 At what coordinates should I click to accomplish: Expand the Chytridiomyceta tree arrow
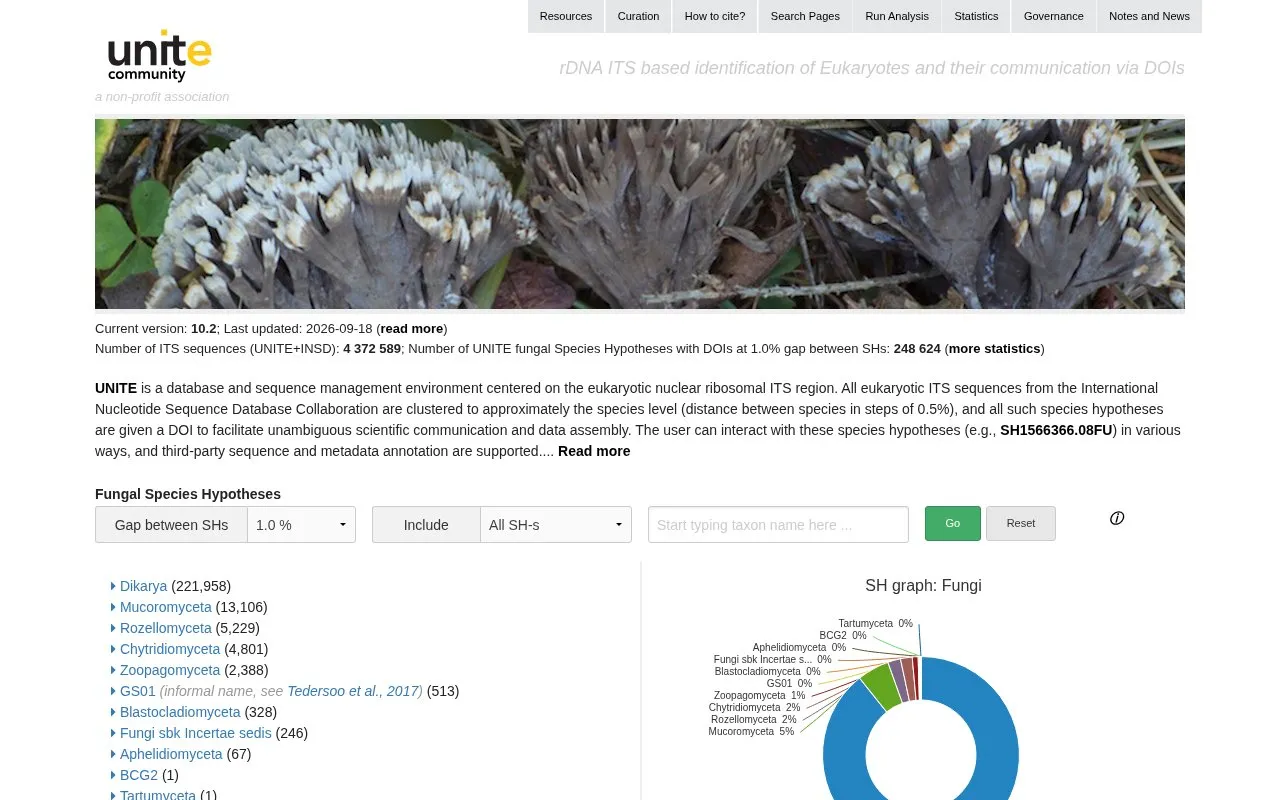(x=113, y=649)
